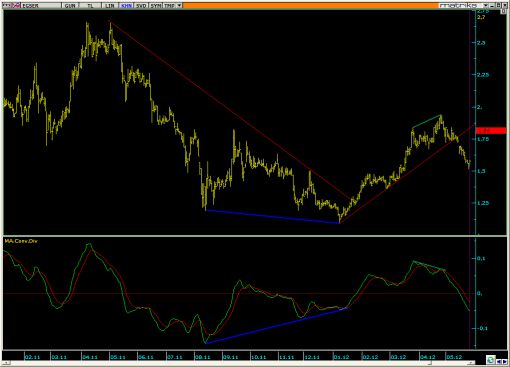
Task: Toggle the KHN toolbar button
Action: (x=126, y=6)
